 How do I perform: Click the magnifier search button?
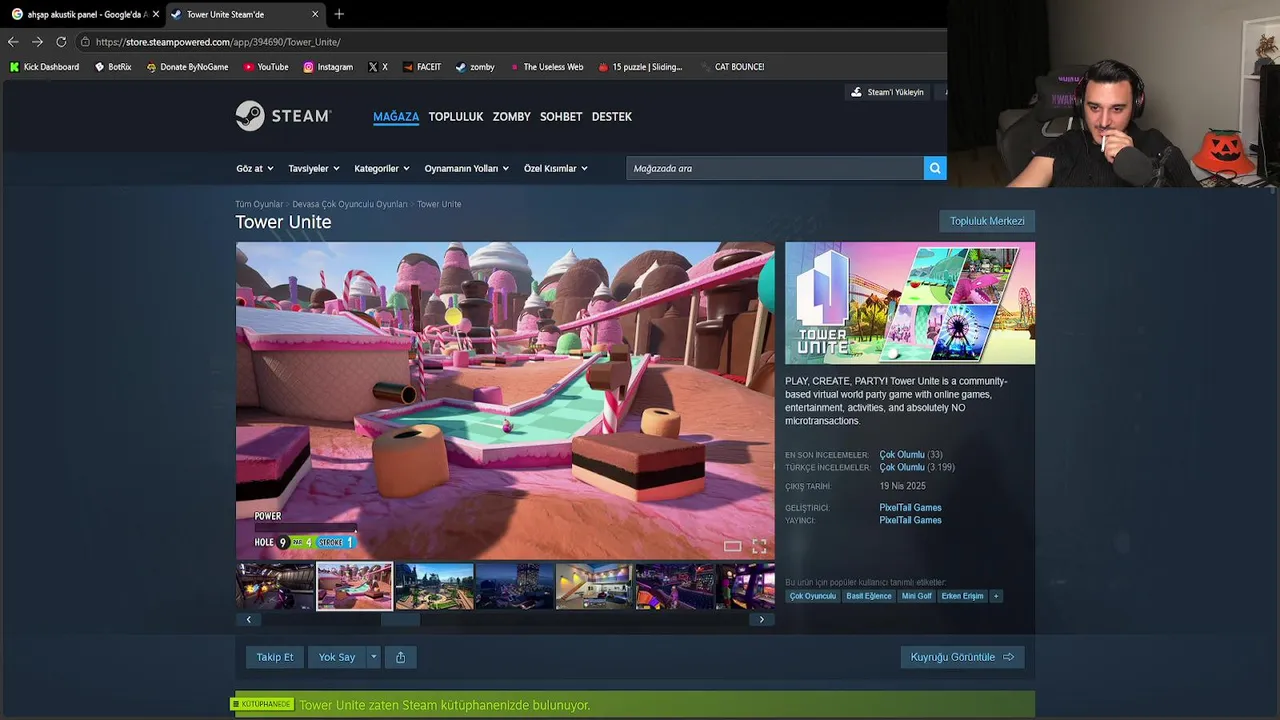click(935, 168)
